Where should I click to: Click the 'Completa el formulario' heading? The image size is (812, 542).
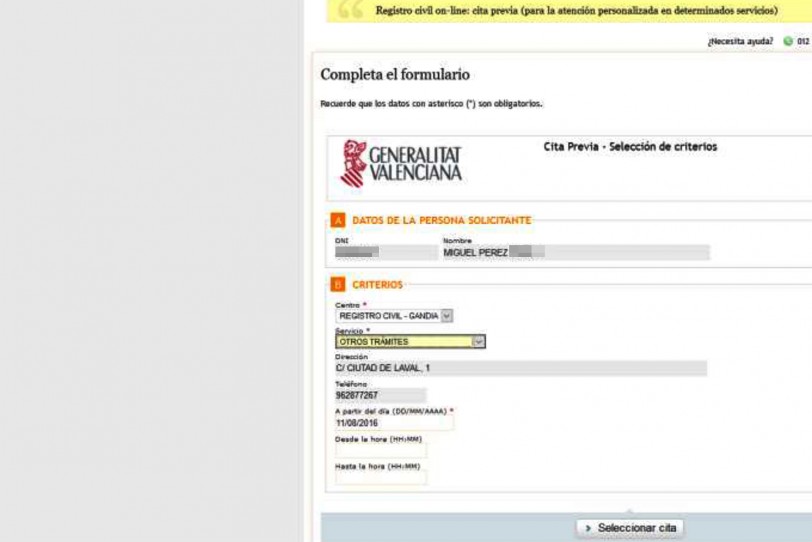(395, 75)
